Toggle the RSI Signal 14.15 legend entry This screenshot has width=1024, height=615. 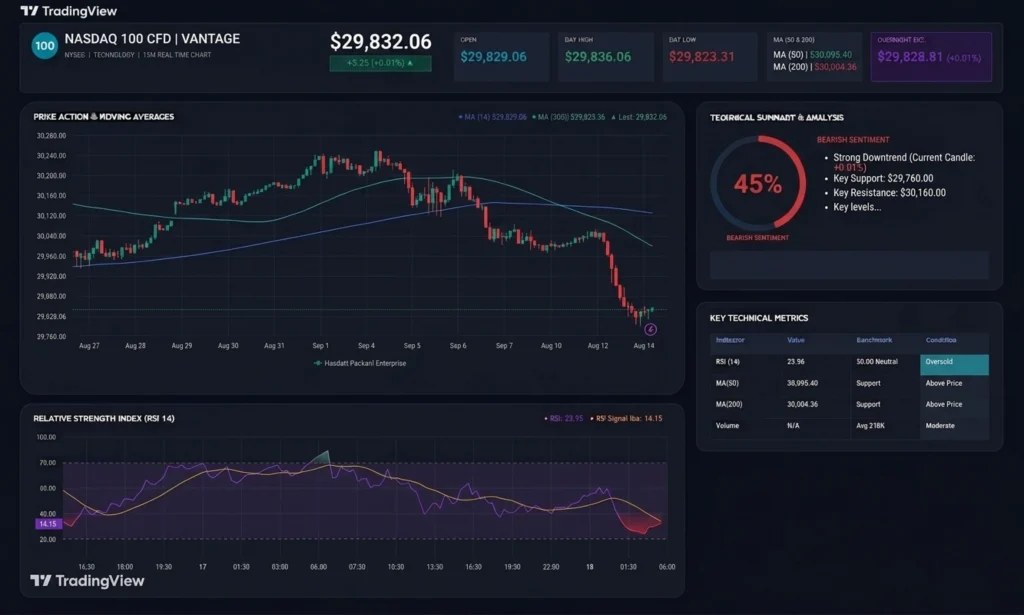626,418
